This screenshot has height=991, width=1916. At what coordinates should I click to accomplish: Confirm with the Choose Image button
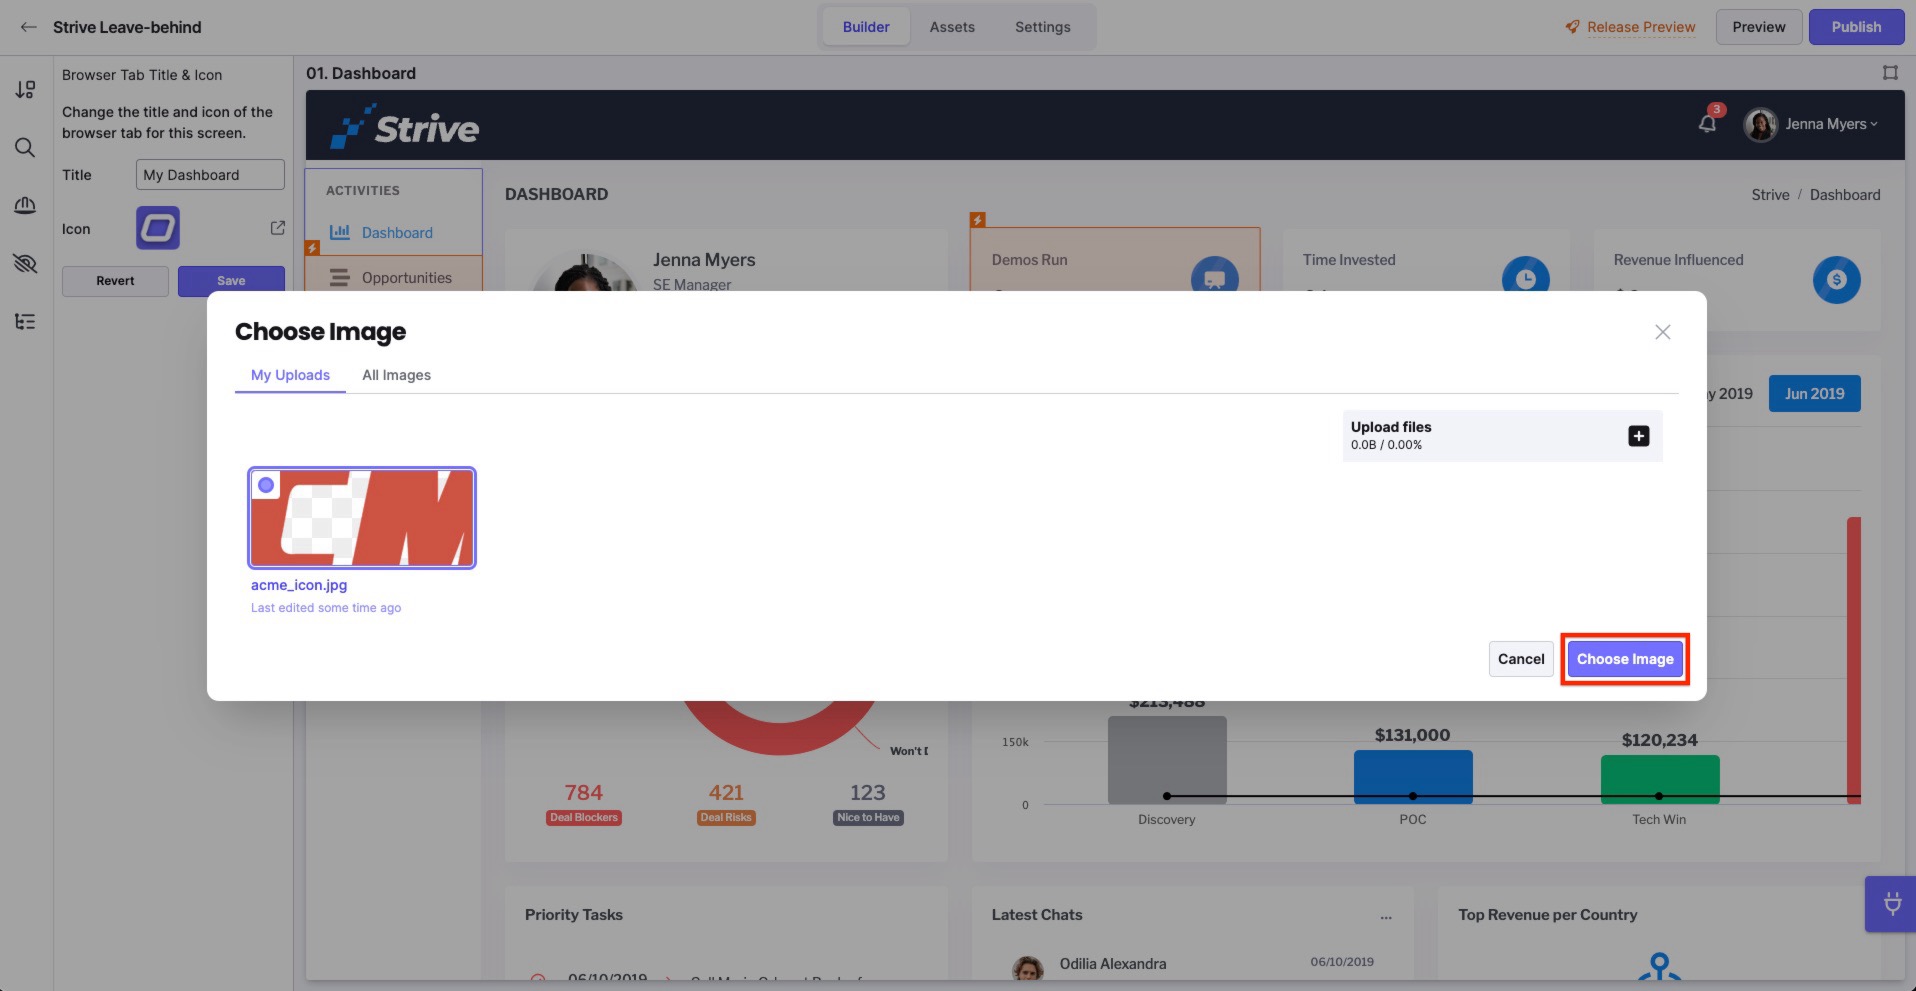1625,659
